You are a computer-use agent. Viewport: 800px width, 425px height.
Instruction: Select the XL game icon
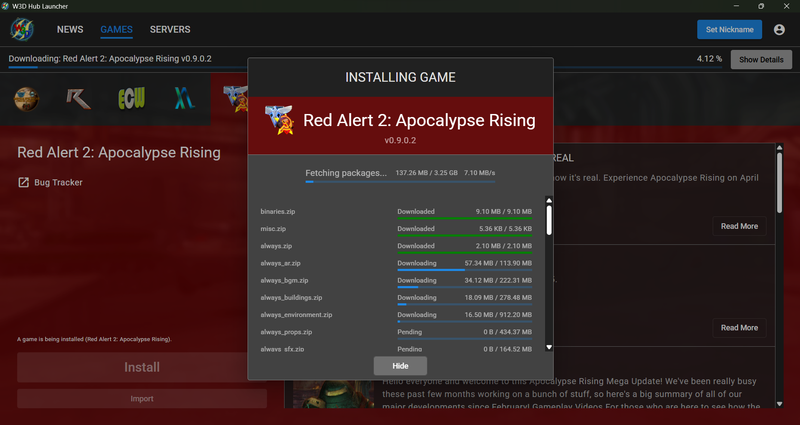[x=184, y=98]
